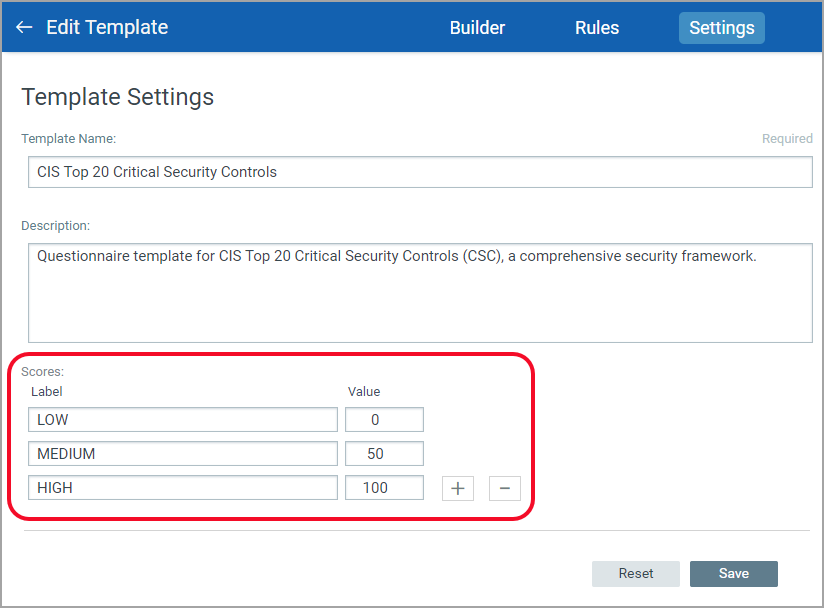Change the score value 50 field
The width and height of the screenshot is (824, 608).
point(384,454)
